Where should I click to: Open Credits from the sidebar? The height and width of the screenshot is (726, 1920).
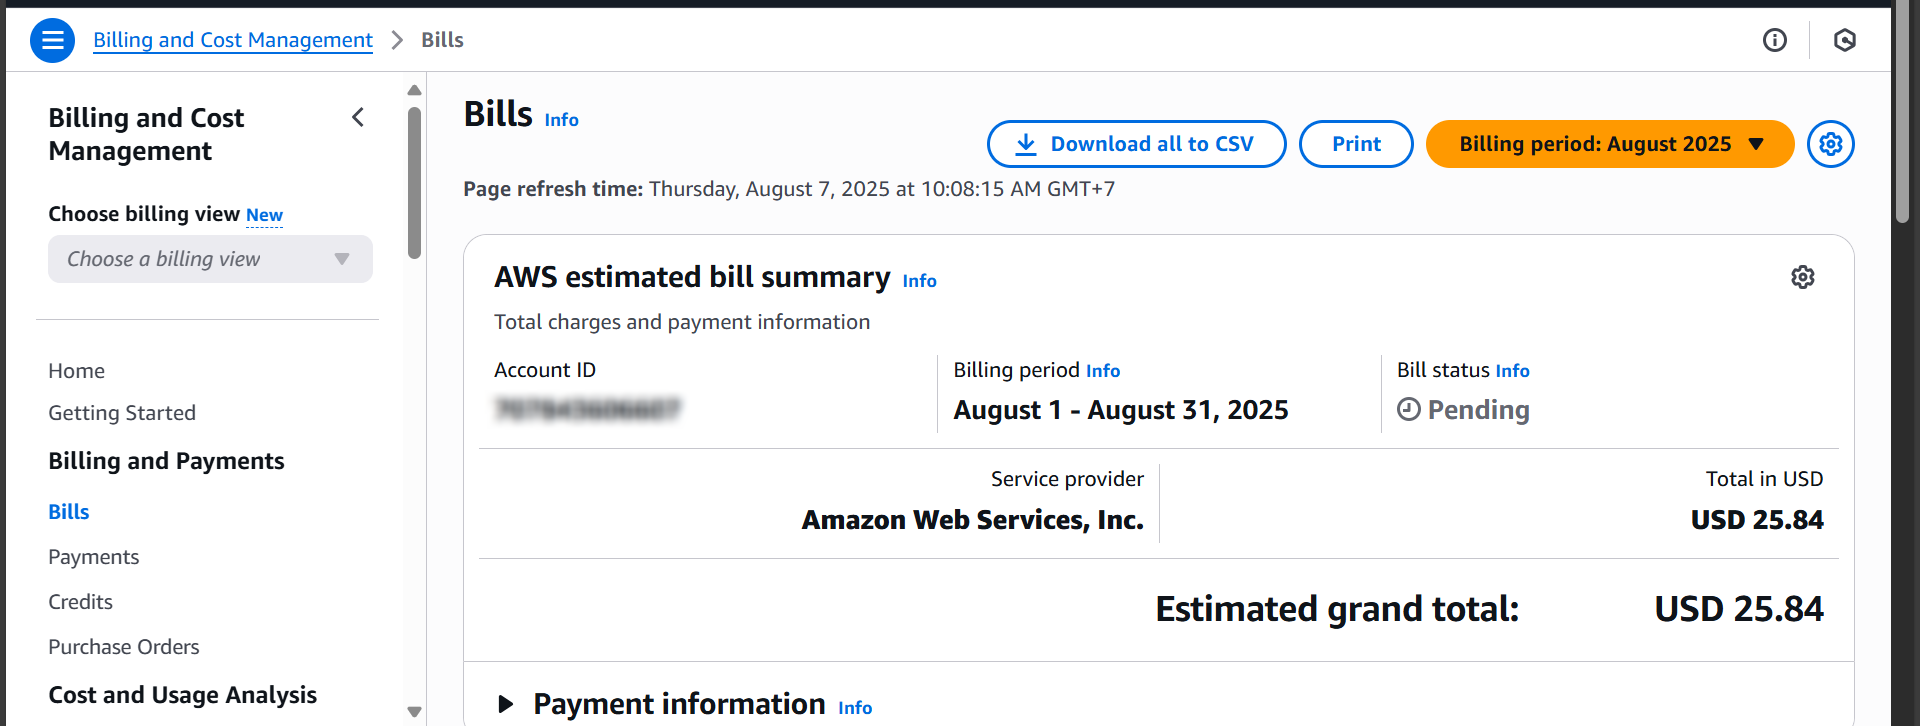tap(80, 601)
